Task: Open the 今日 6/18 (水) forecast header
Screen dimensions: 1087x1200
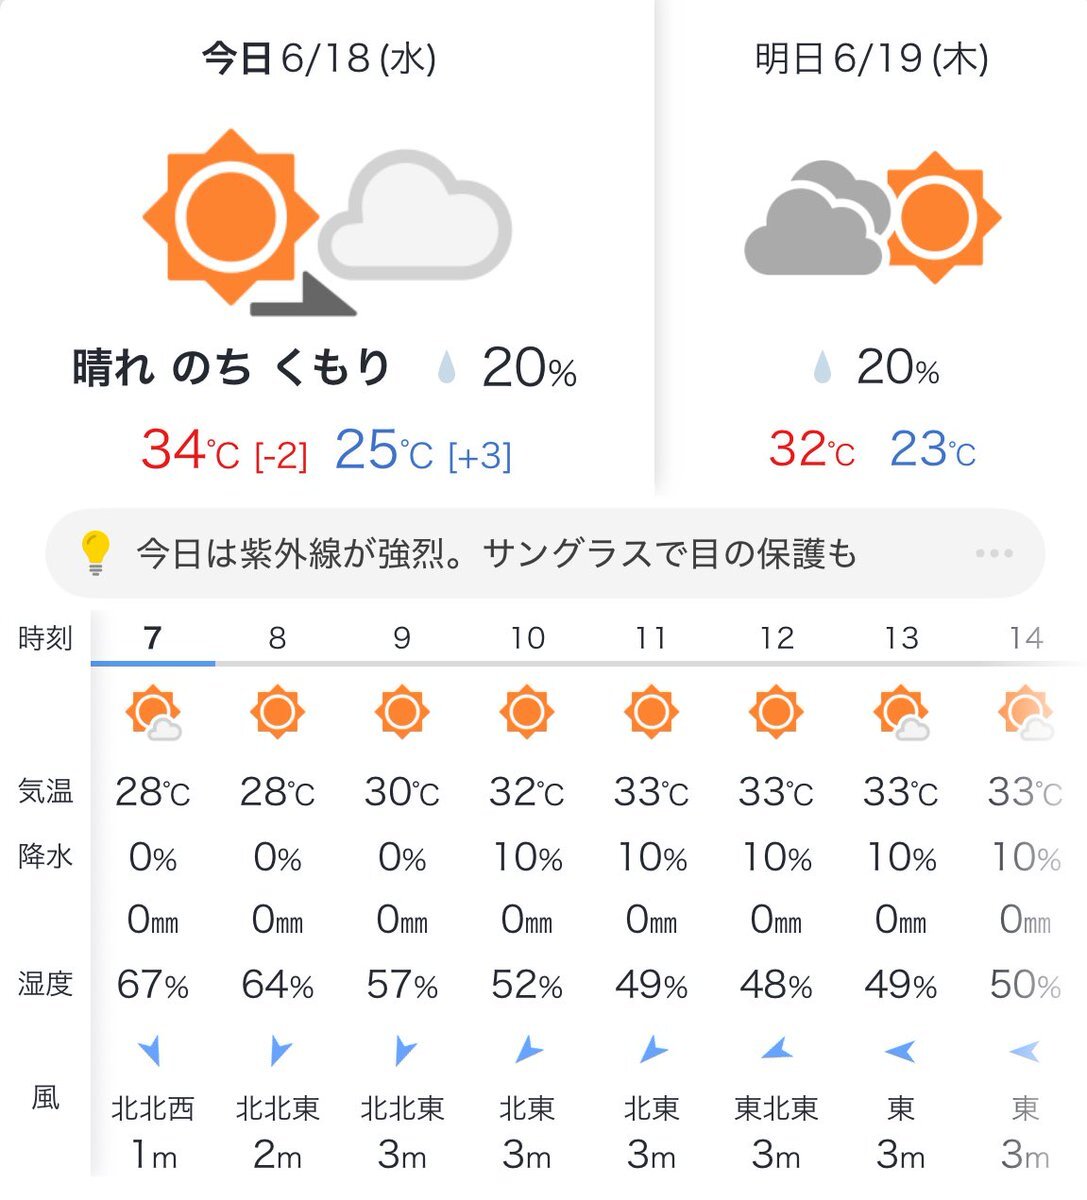Action: (319, 59)
